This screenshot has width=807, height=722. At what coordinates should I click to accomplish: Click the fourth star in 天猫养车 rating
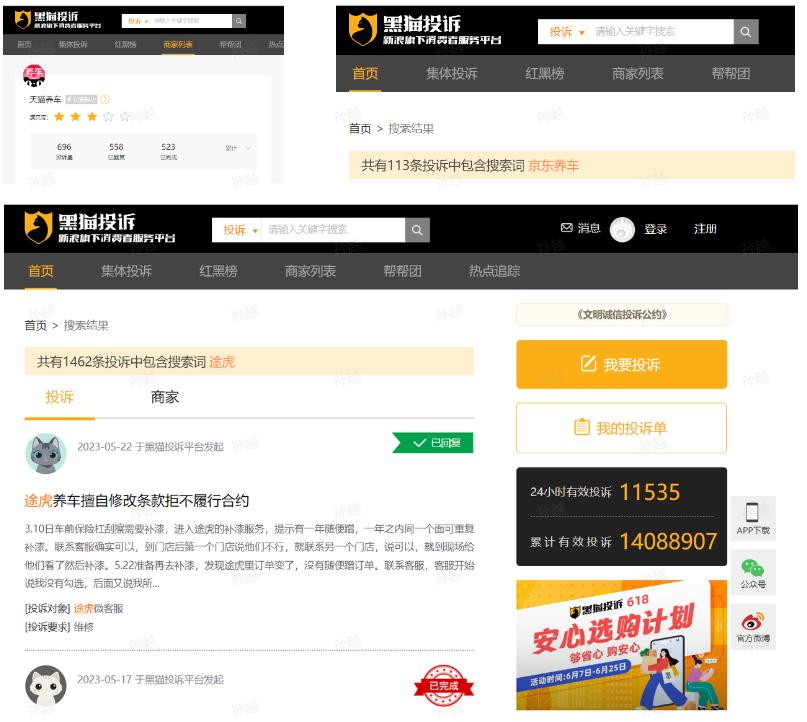coord(108,115)
